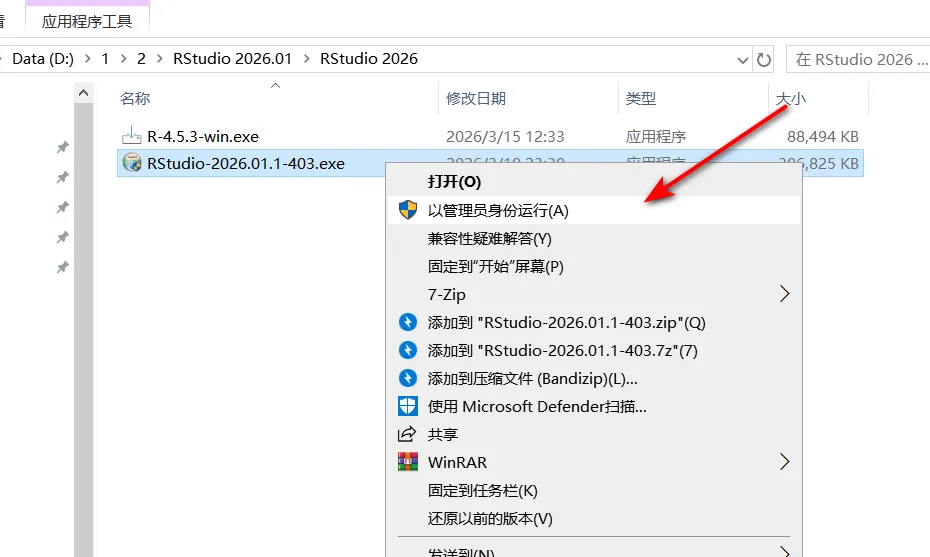Screen dimensions: 930x557
Task: Click 应用程序 type of R-4.5.3-win.exe
Action: (x=655, y=136)
